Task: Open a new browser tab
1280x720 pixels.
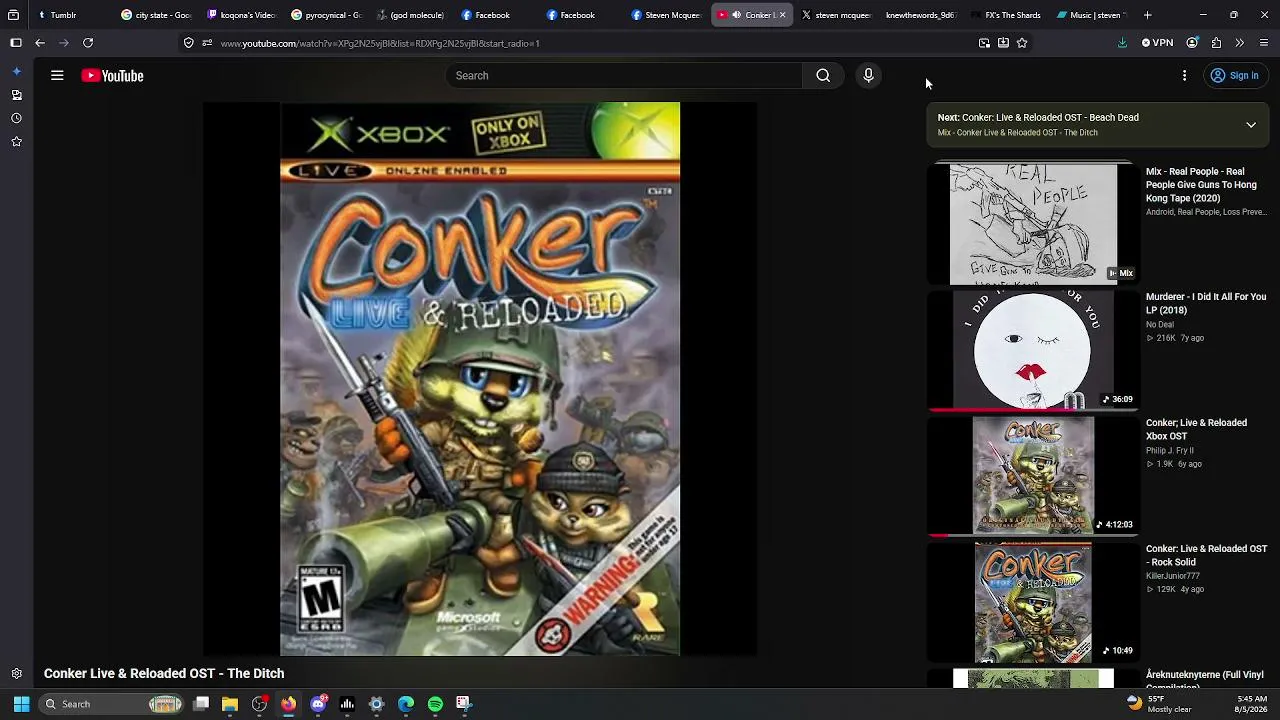Action: 1147,15
